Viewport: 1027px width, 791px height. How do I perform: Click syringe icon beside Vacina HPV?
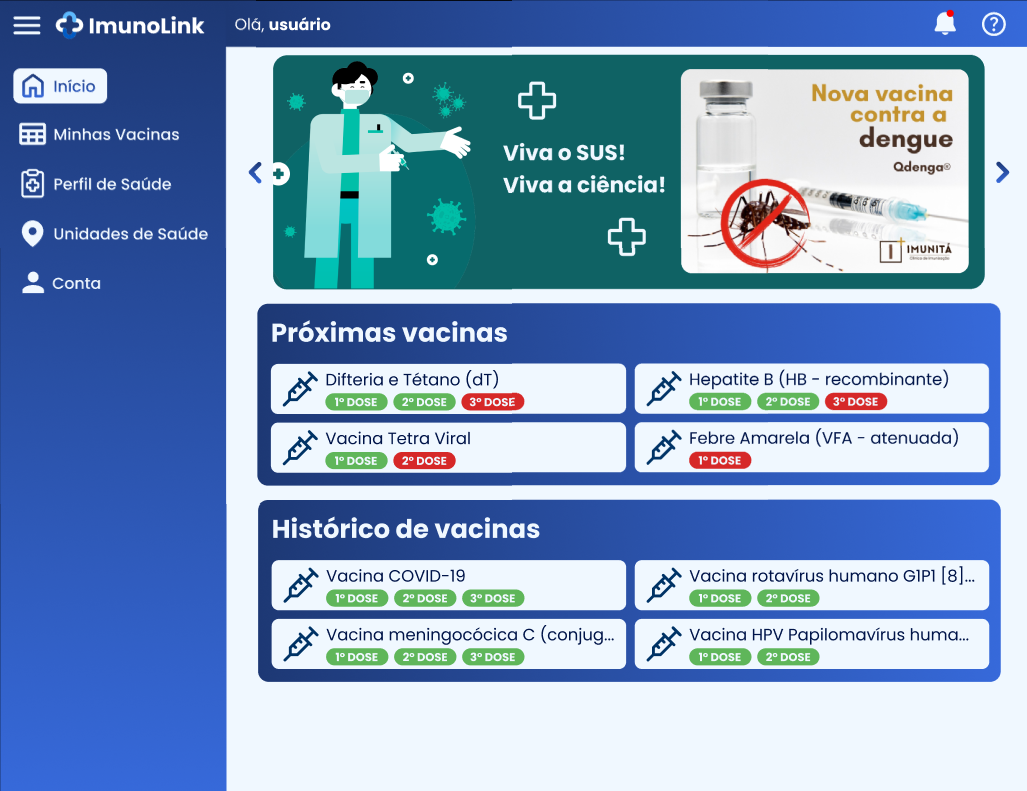pyautogui.click(x=663, y=644)
